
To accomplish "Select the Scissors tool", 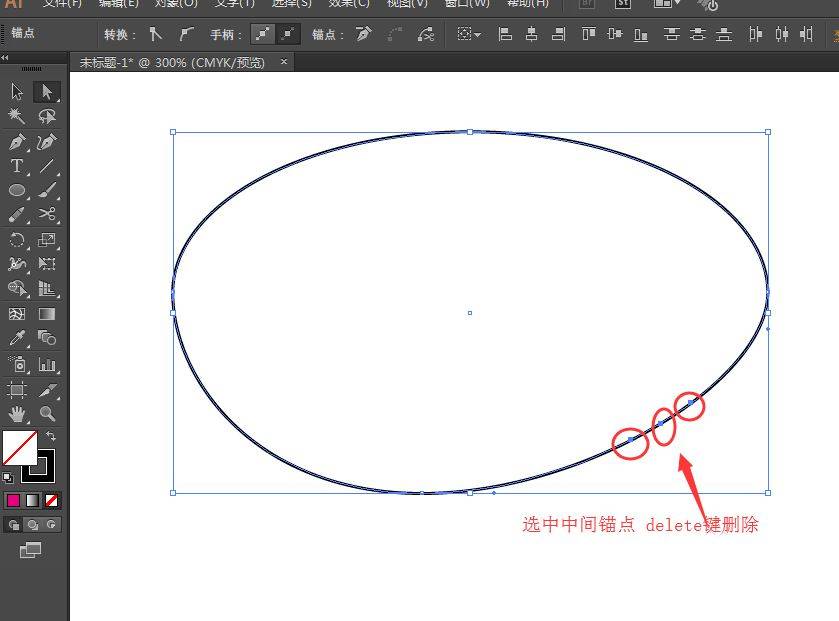I will pyautogui.click(x=46, y=215).
